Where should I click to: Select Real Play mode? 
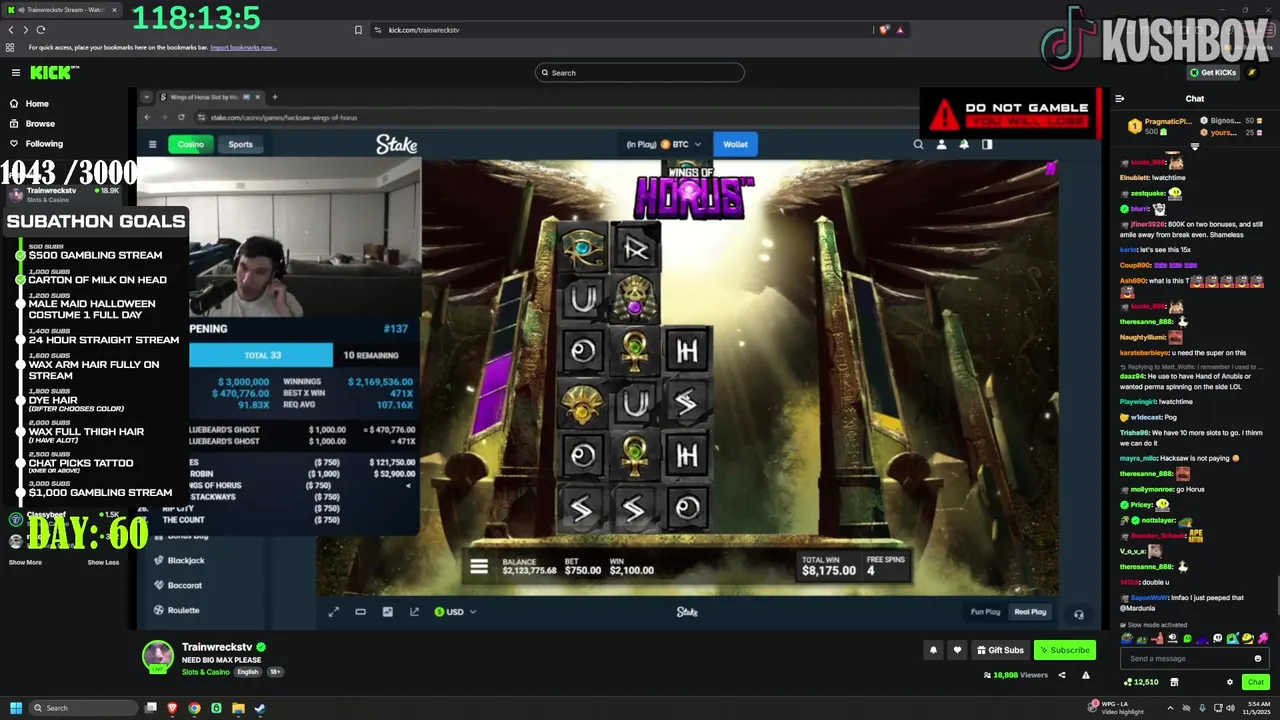click(1030, 612)
